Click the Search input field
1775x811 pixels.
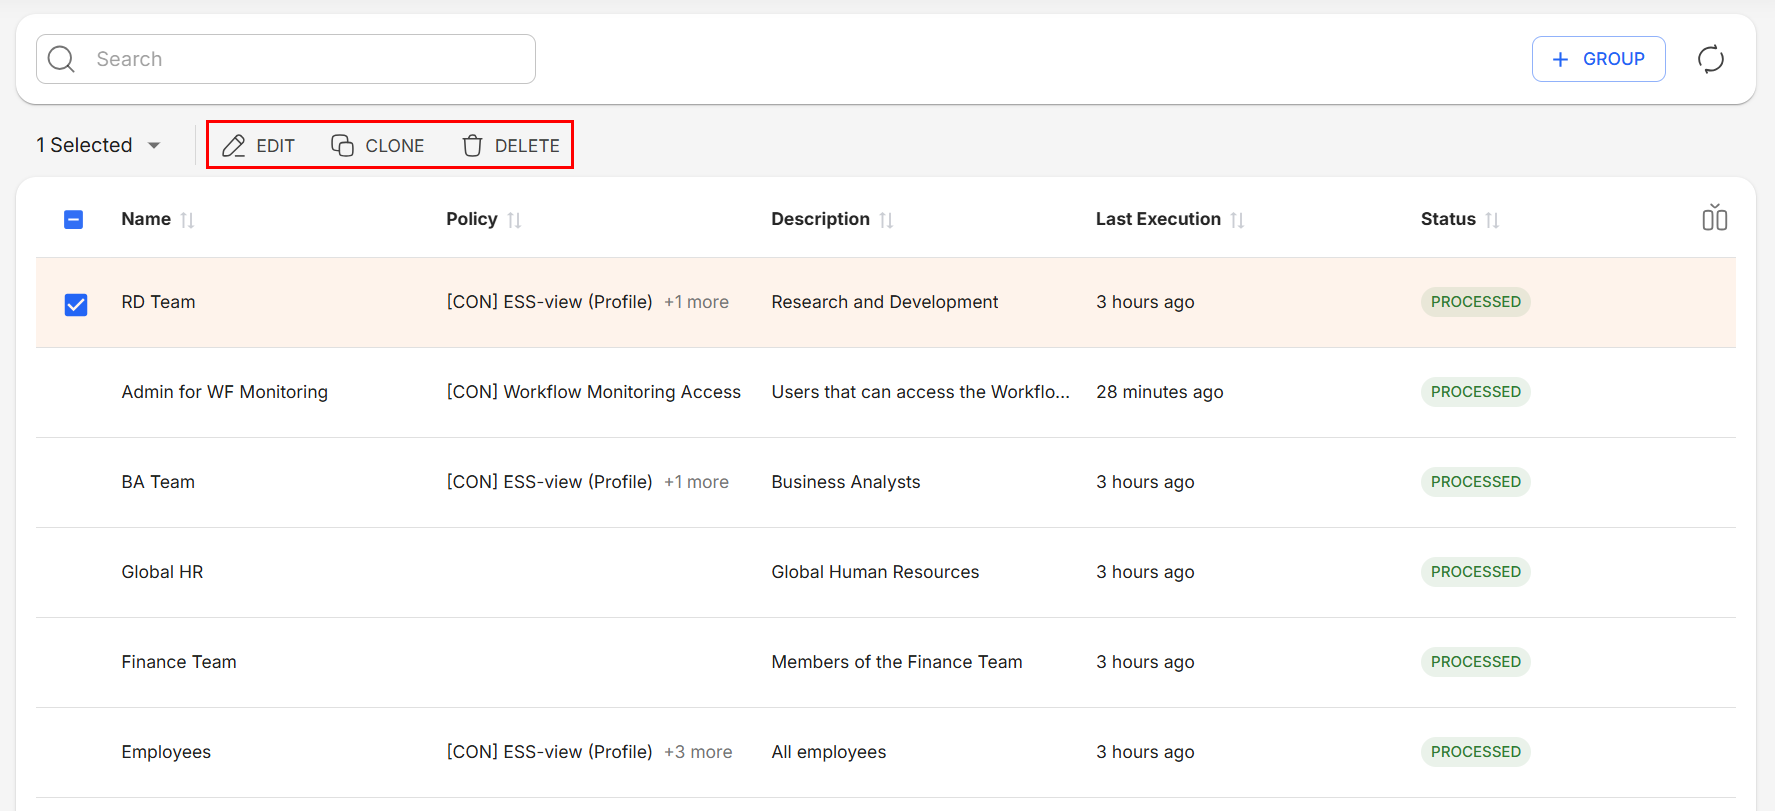300,59
